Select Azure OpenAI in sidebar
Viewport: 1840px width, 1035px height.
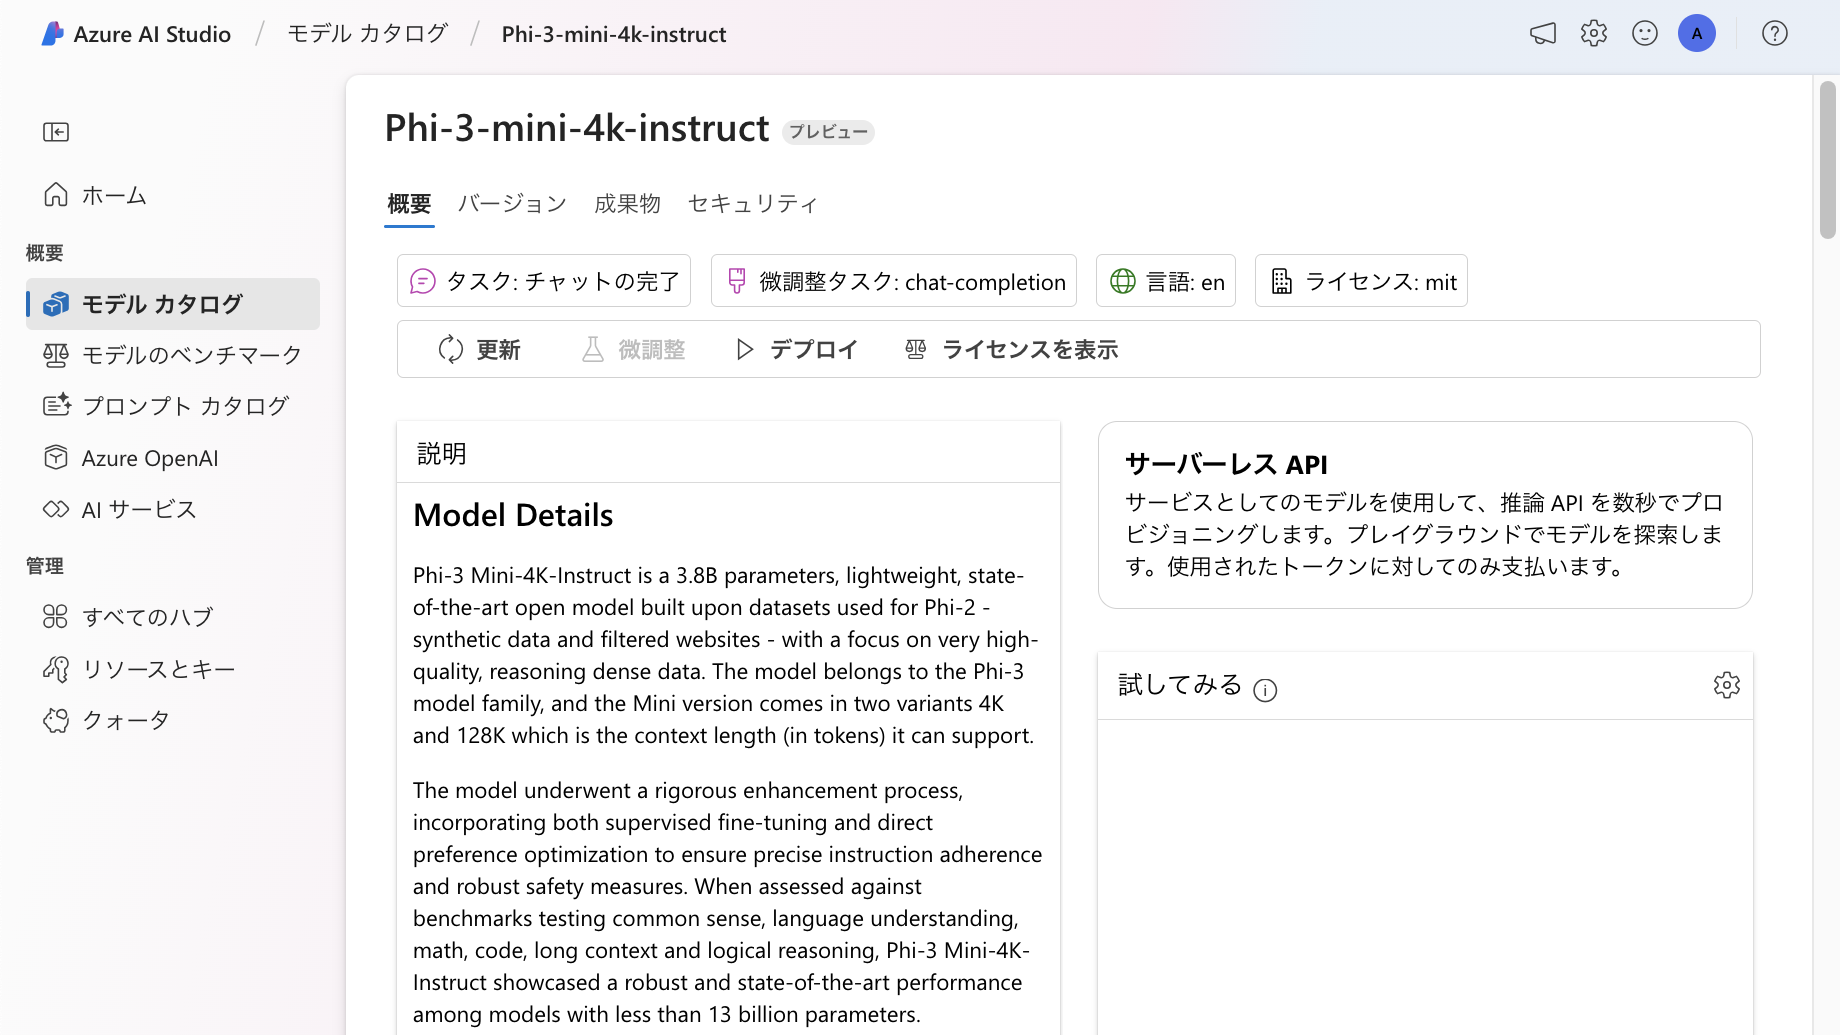pyautogui.click(x=173, y=458)
